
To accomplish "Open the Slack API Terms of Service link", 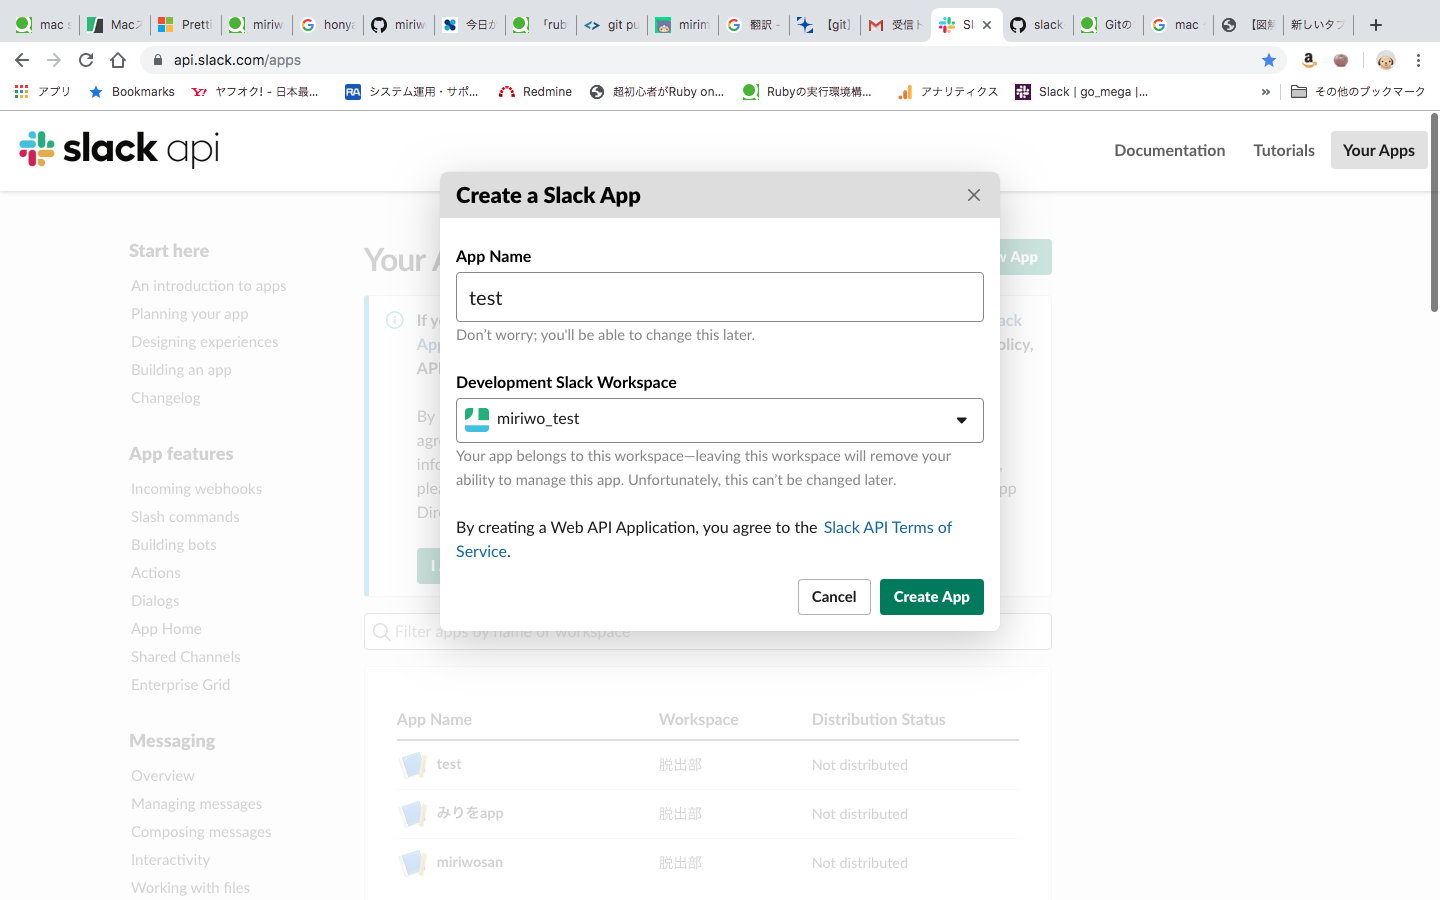I will [x=888, y=527].
